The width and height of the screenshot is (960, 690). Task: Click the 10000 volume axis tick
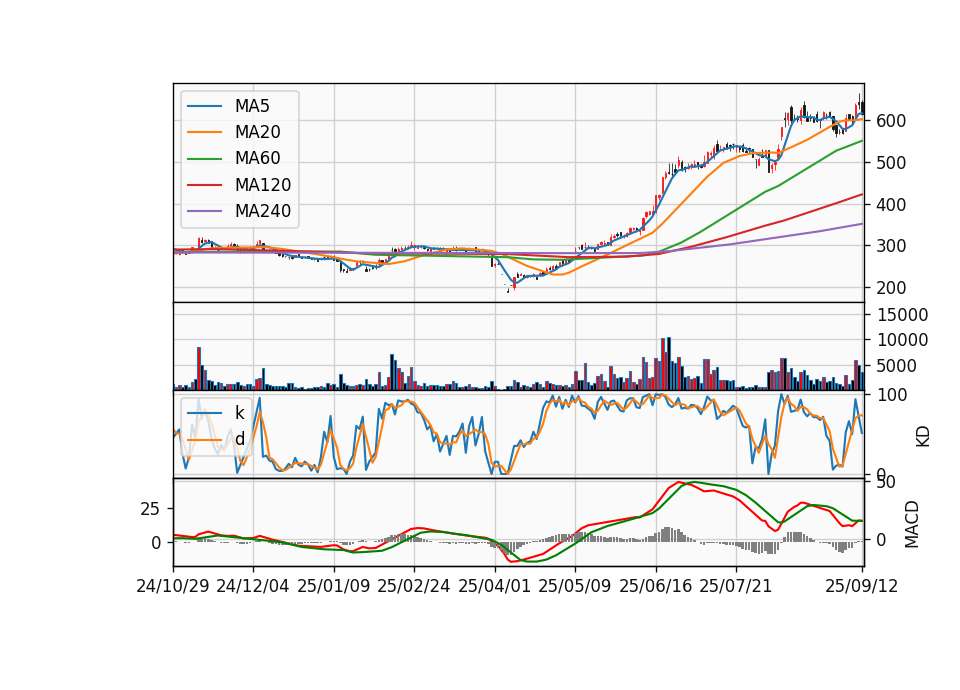click(902, 340)
